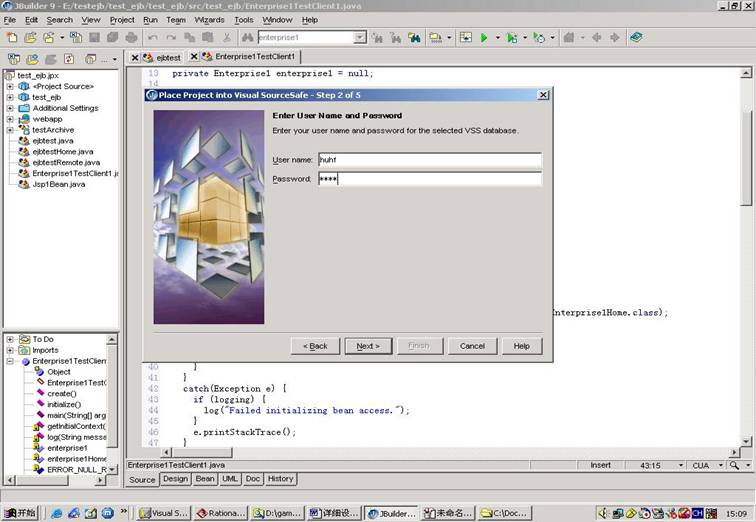
Task: Switch to the Bean tab
Action: point(205,479)
